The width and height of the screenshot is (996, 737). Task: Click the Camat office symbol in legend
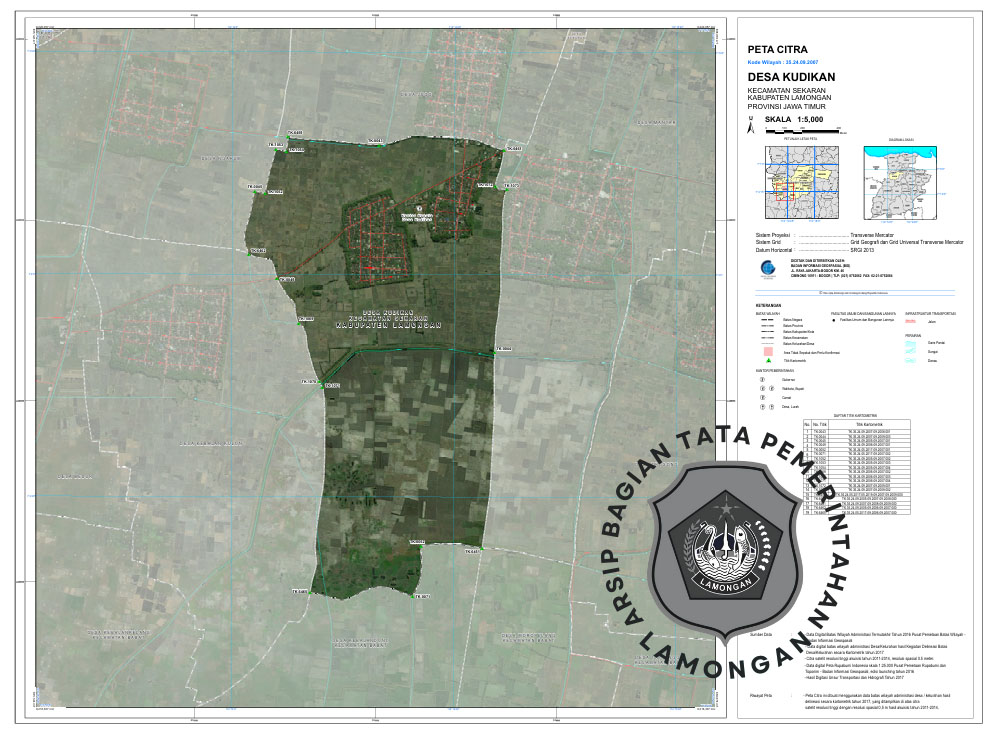762,397
